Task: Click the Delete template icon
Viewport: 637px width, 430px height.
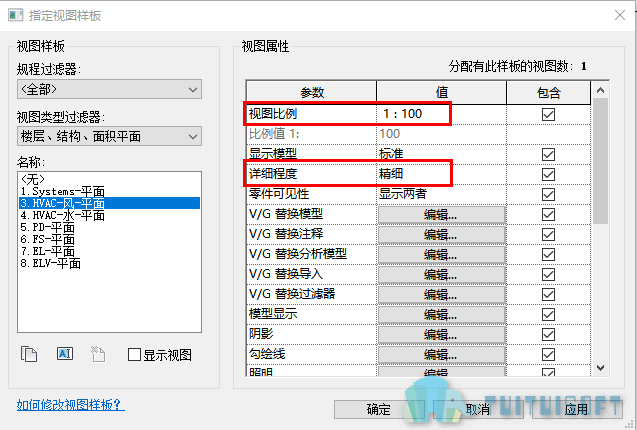Action: click(98, 354)
